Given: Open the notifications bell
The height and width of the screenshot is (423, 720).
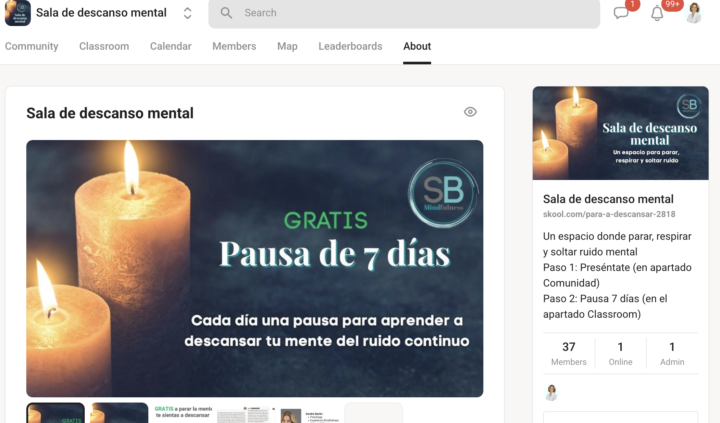Looking at the screenshot, I should pos(657,13).
